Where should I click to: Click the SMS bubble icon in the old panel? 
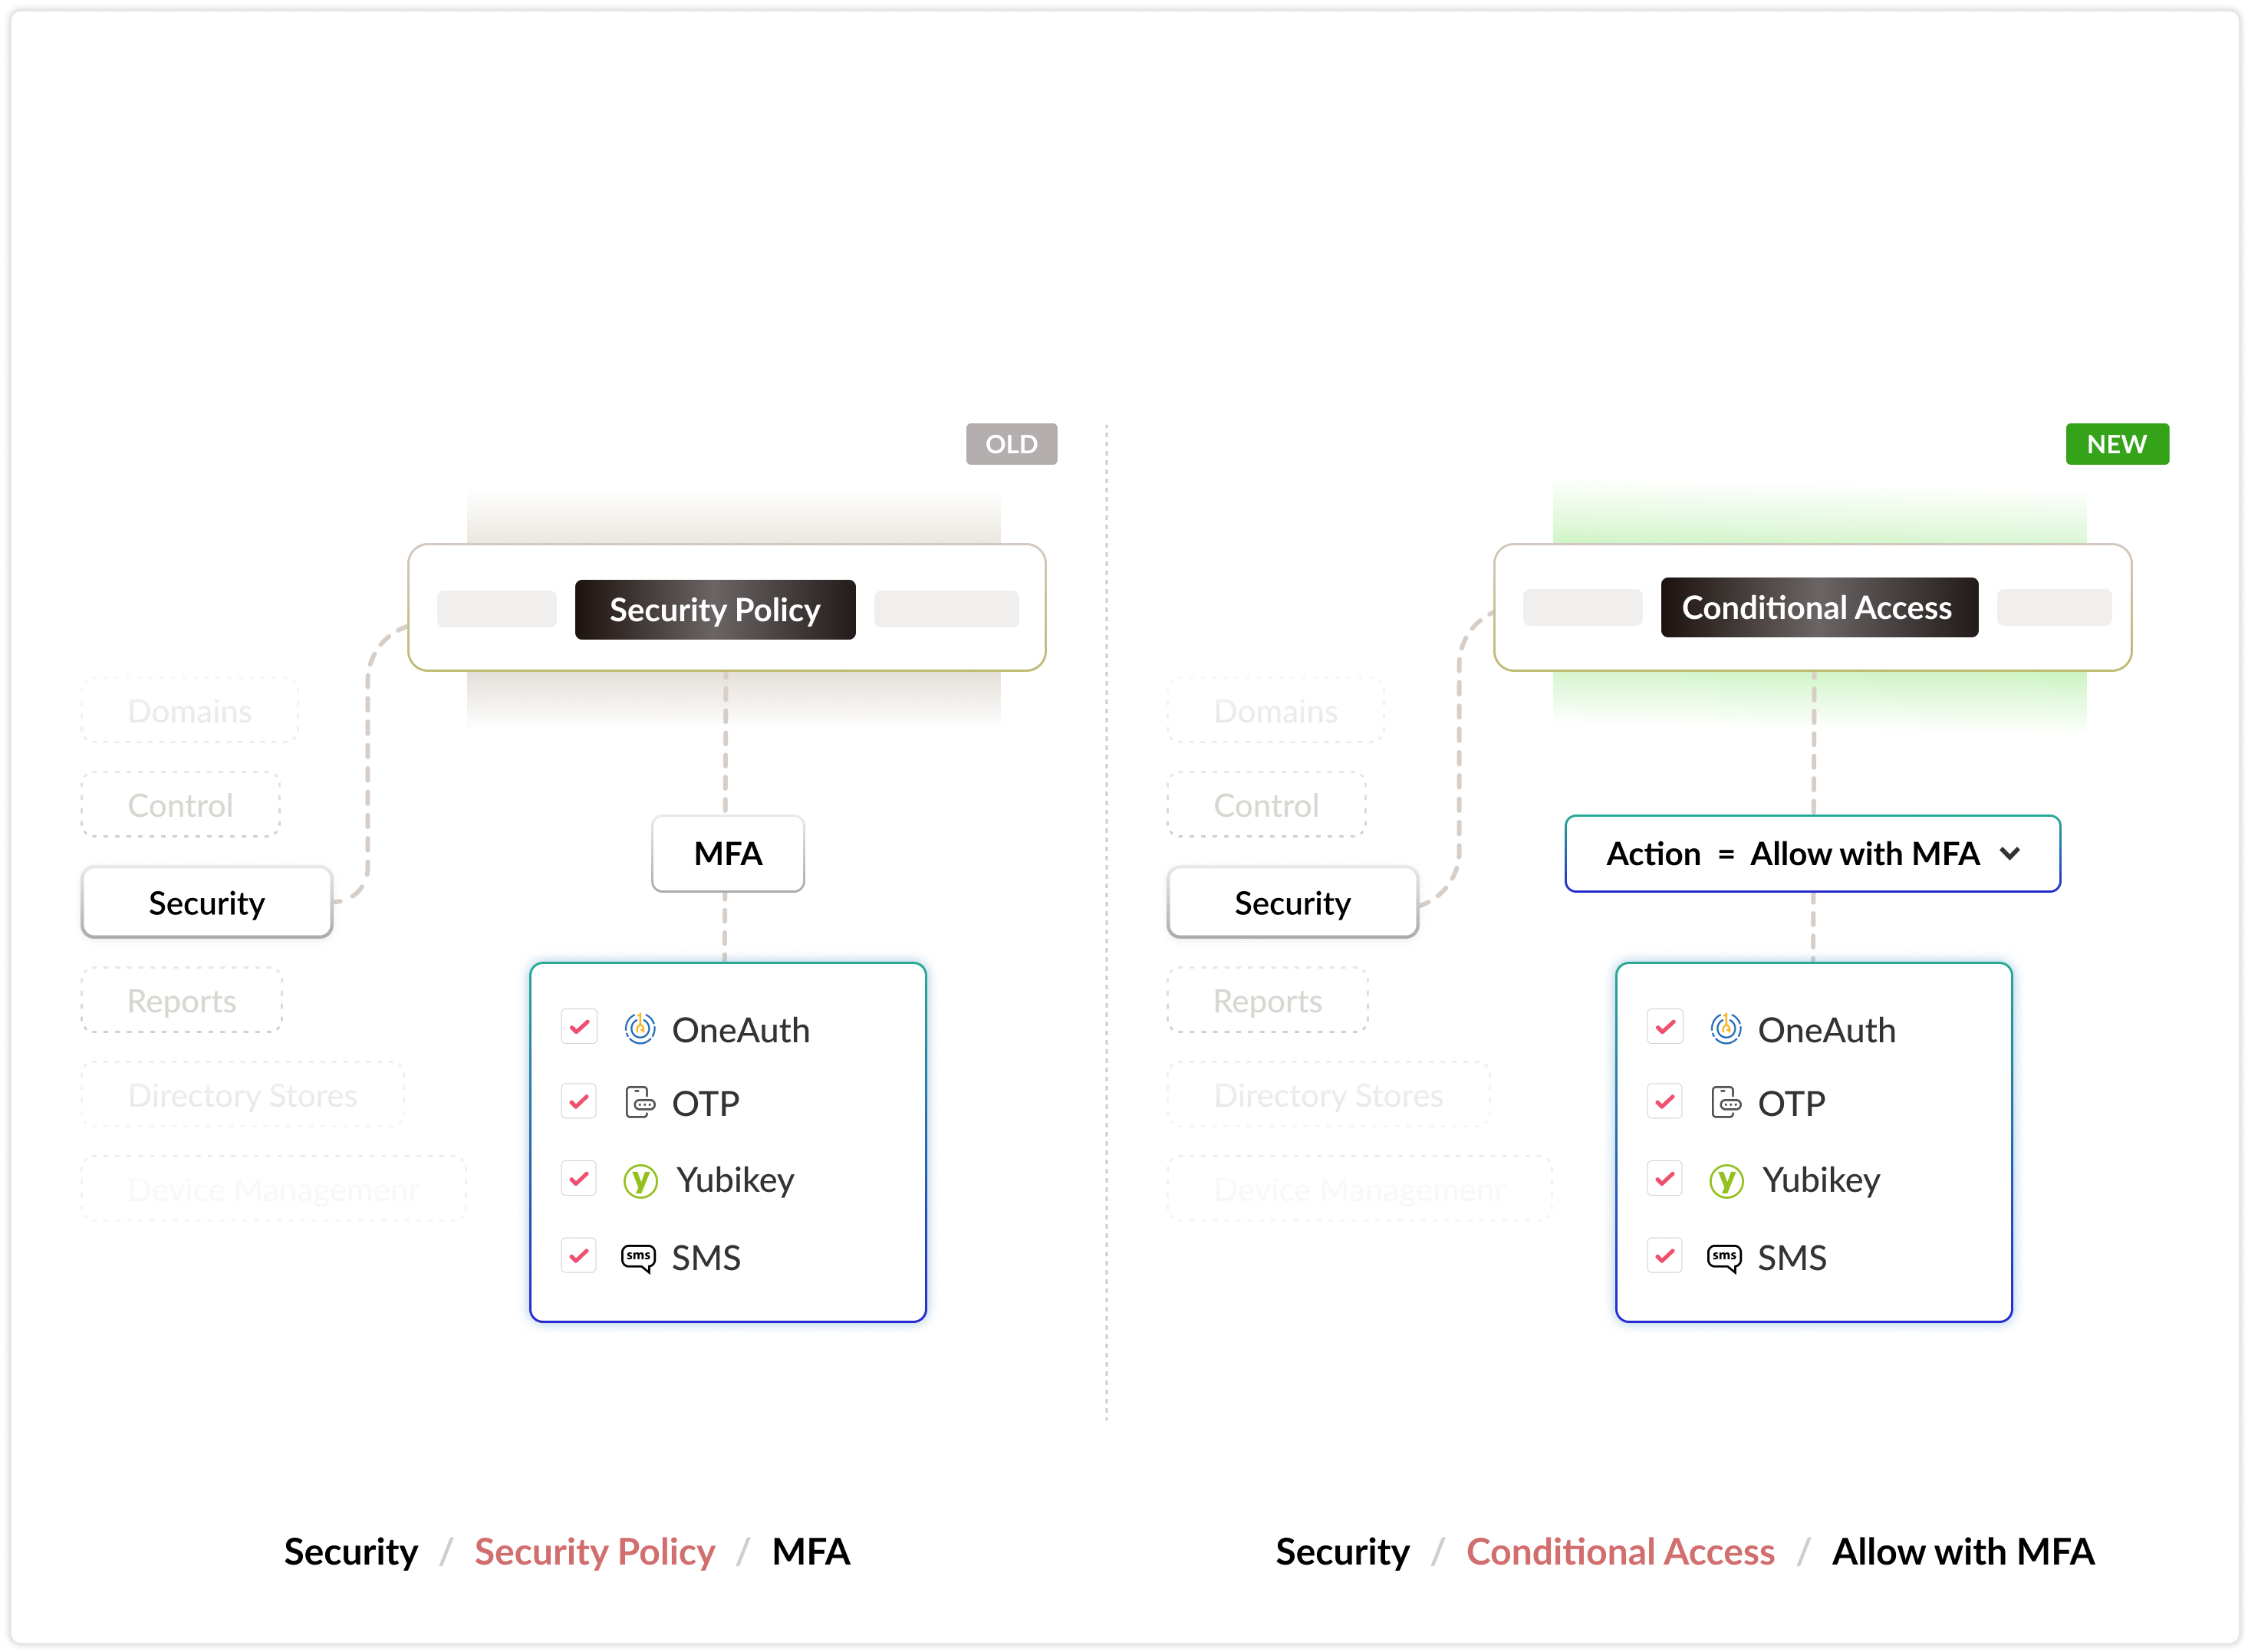pos(639,1257)
